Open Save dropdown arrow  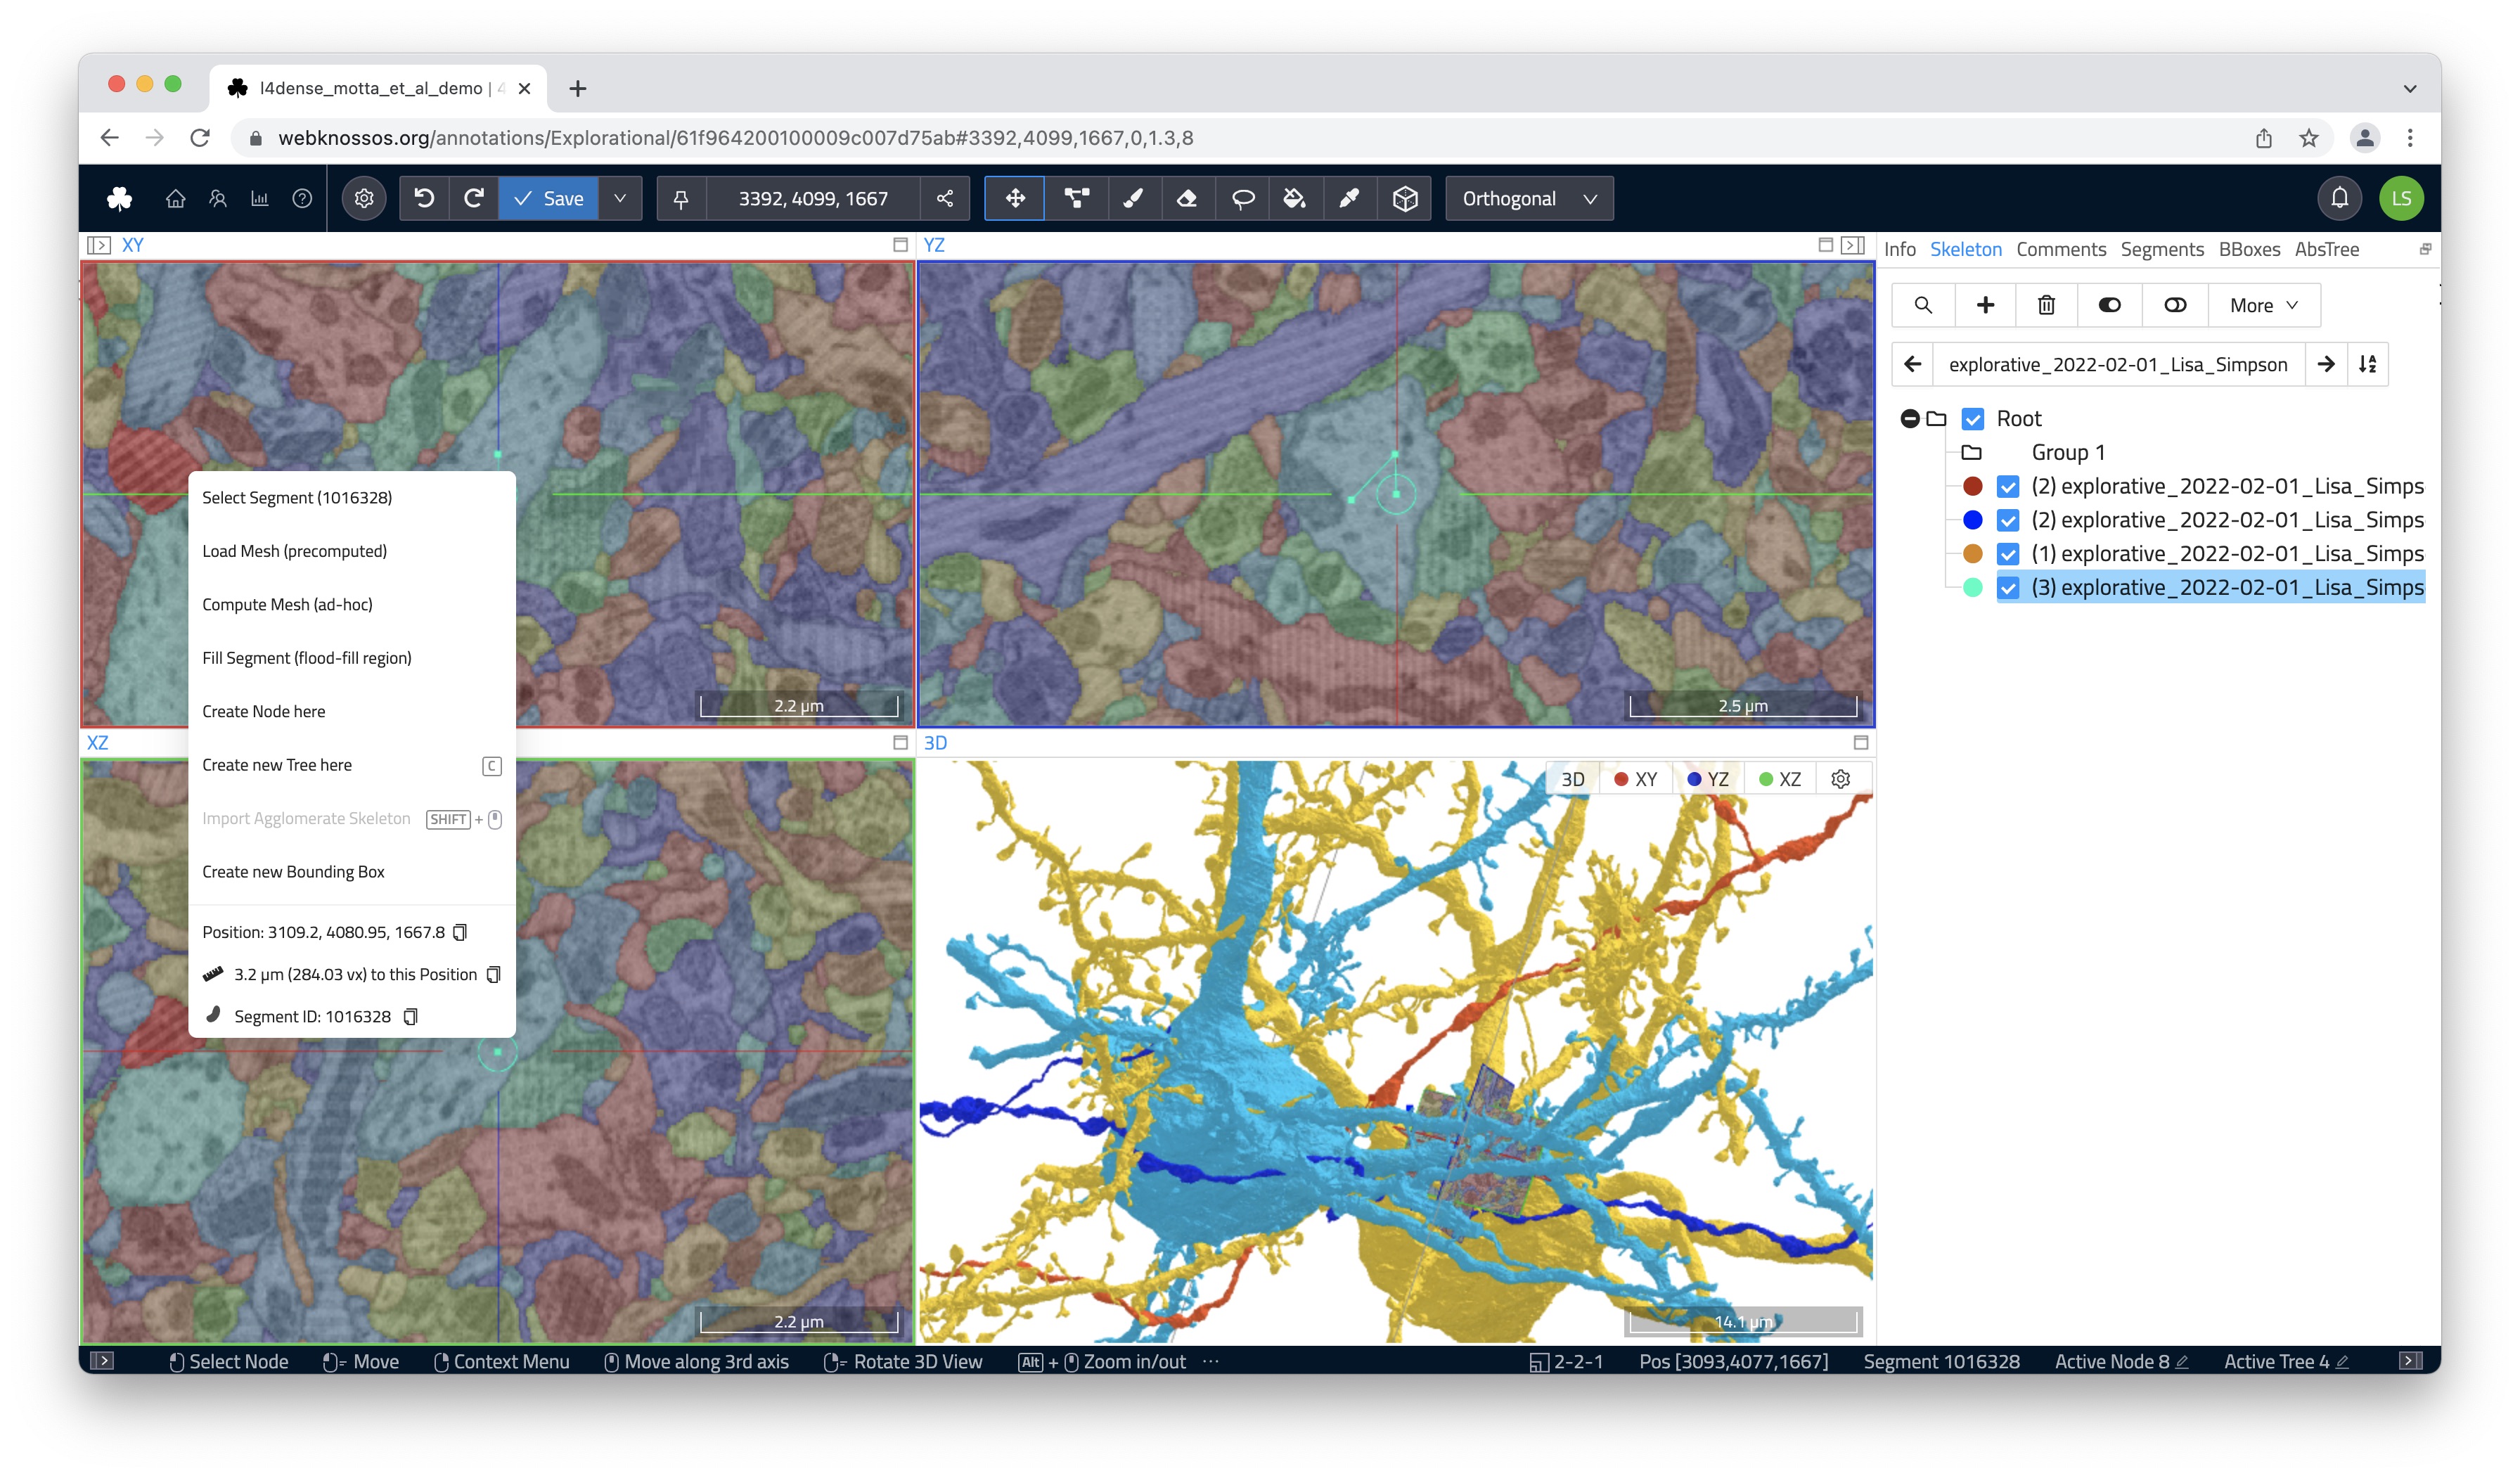click(620, 198)
